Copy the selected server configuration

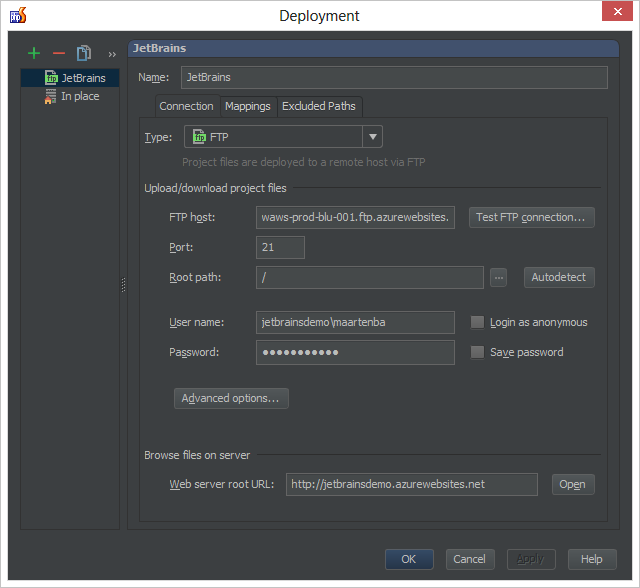coord(84,53)
